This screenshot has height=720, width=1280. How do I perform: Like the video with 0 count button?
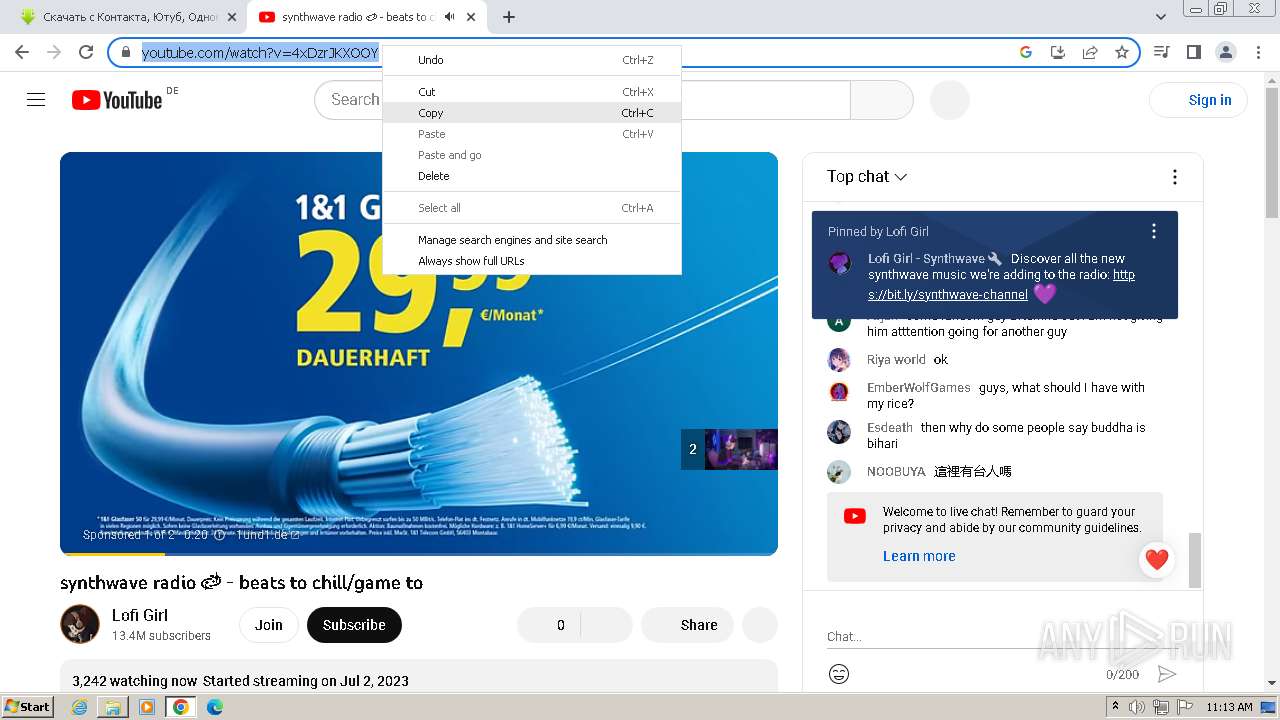coord(548,625)
